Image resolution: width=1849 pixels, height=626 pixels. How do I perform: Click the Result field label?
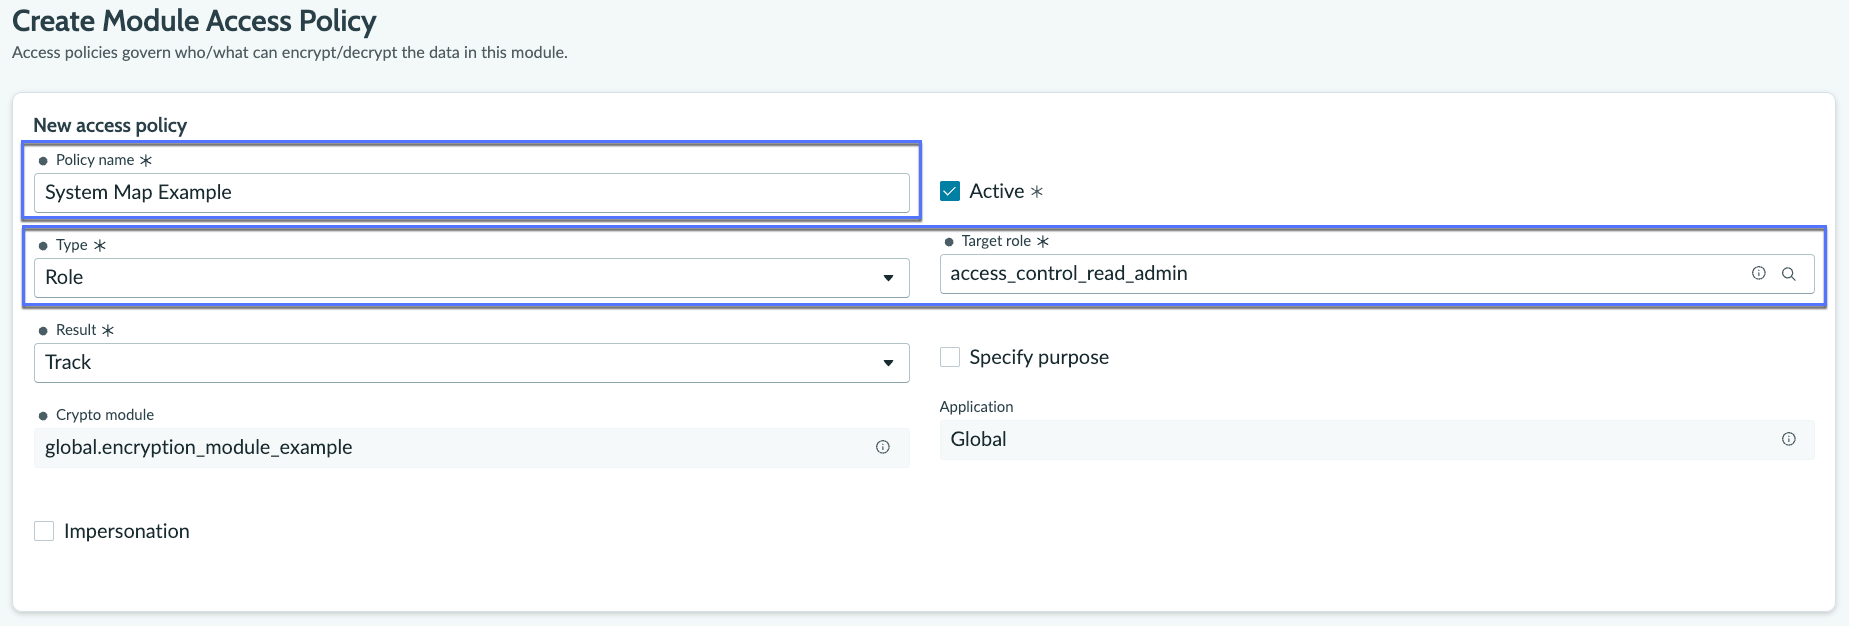(76, 330)
